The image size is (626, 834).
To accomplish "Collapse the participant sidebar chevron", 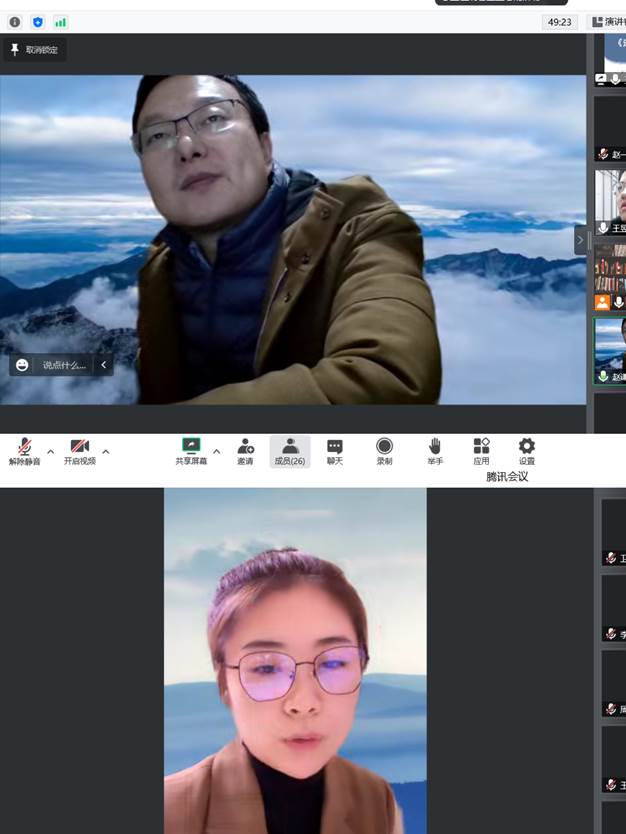I will click(580, 240).
